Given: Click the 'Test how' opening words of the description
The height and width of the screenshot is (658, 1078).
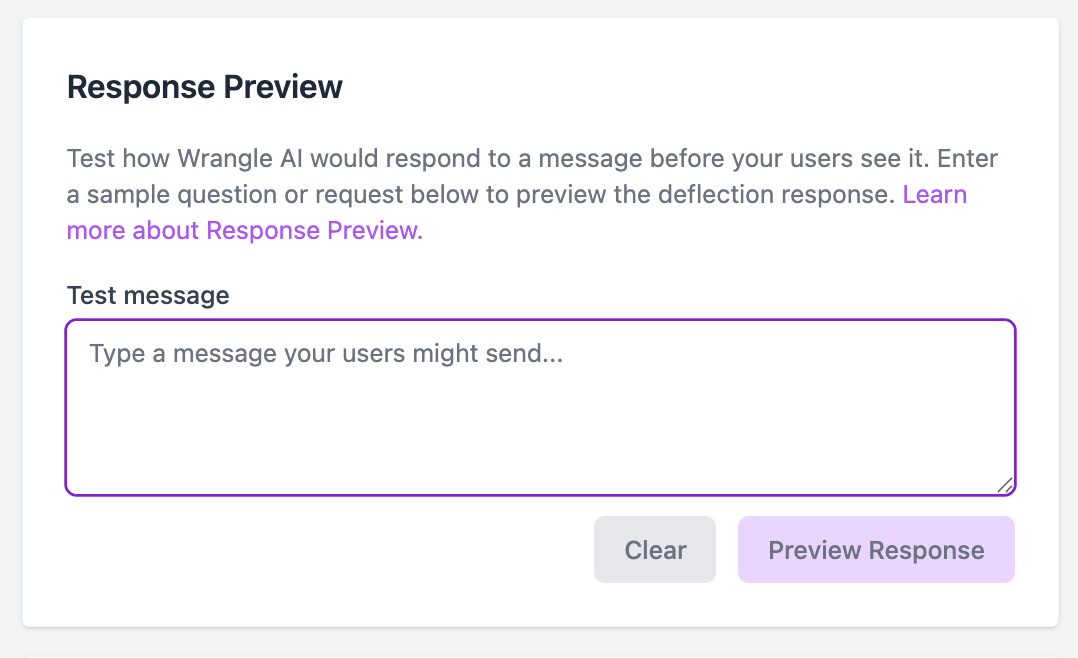Looking at the screenshot, I should 118,159.
